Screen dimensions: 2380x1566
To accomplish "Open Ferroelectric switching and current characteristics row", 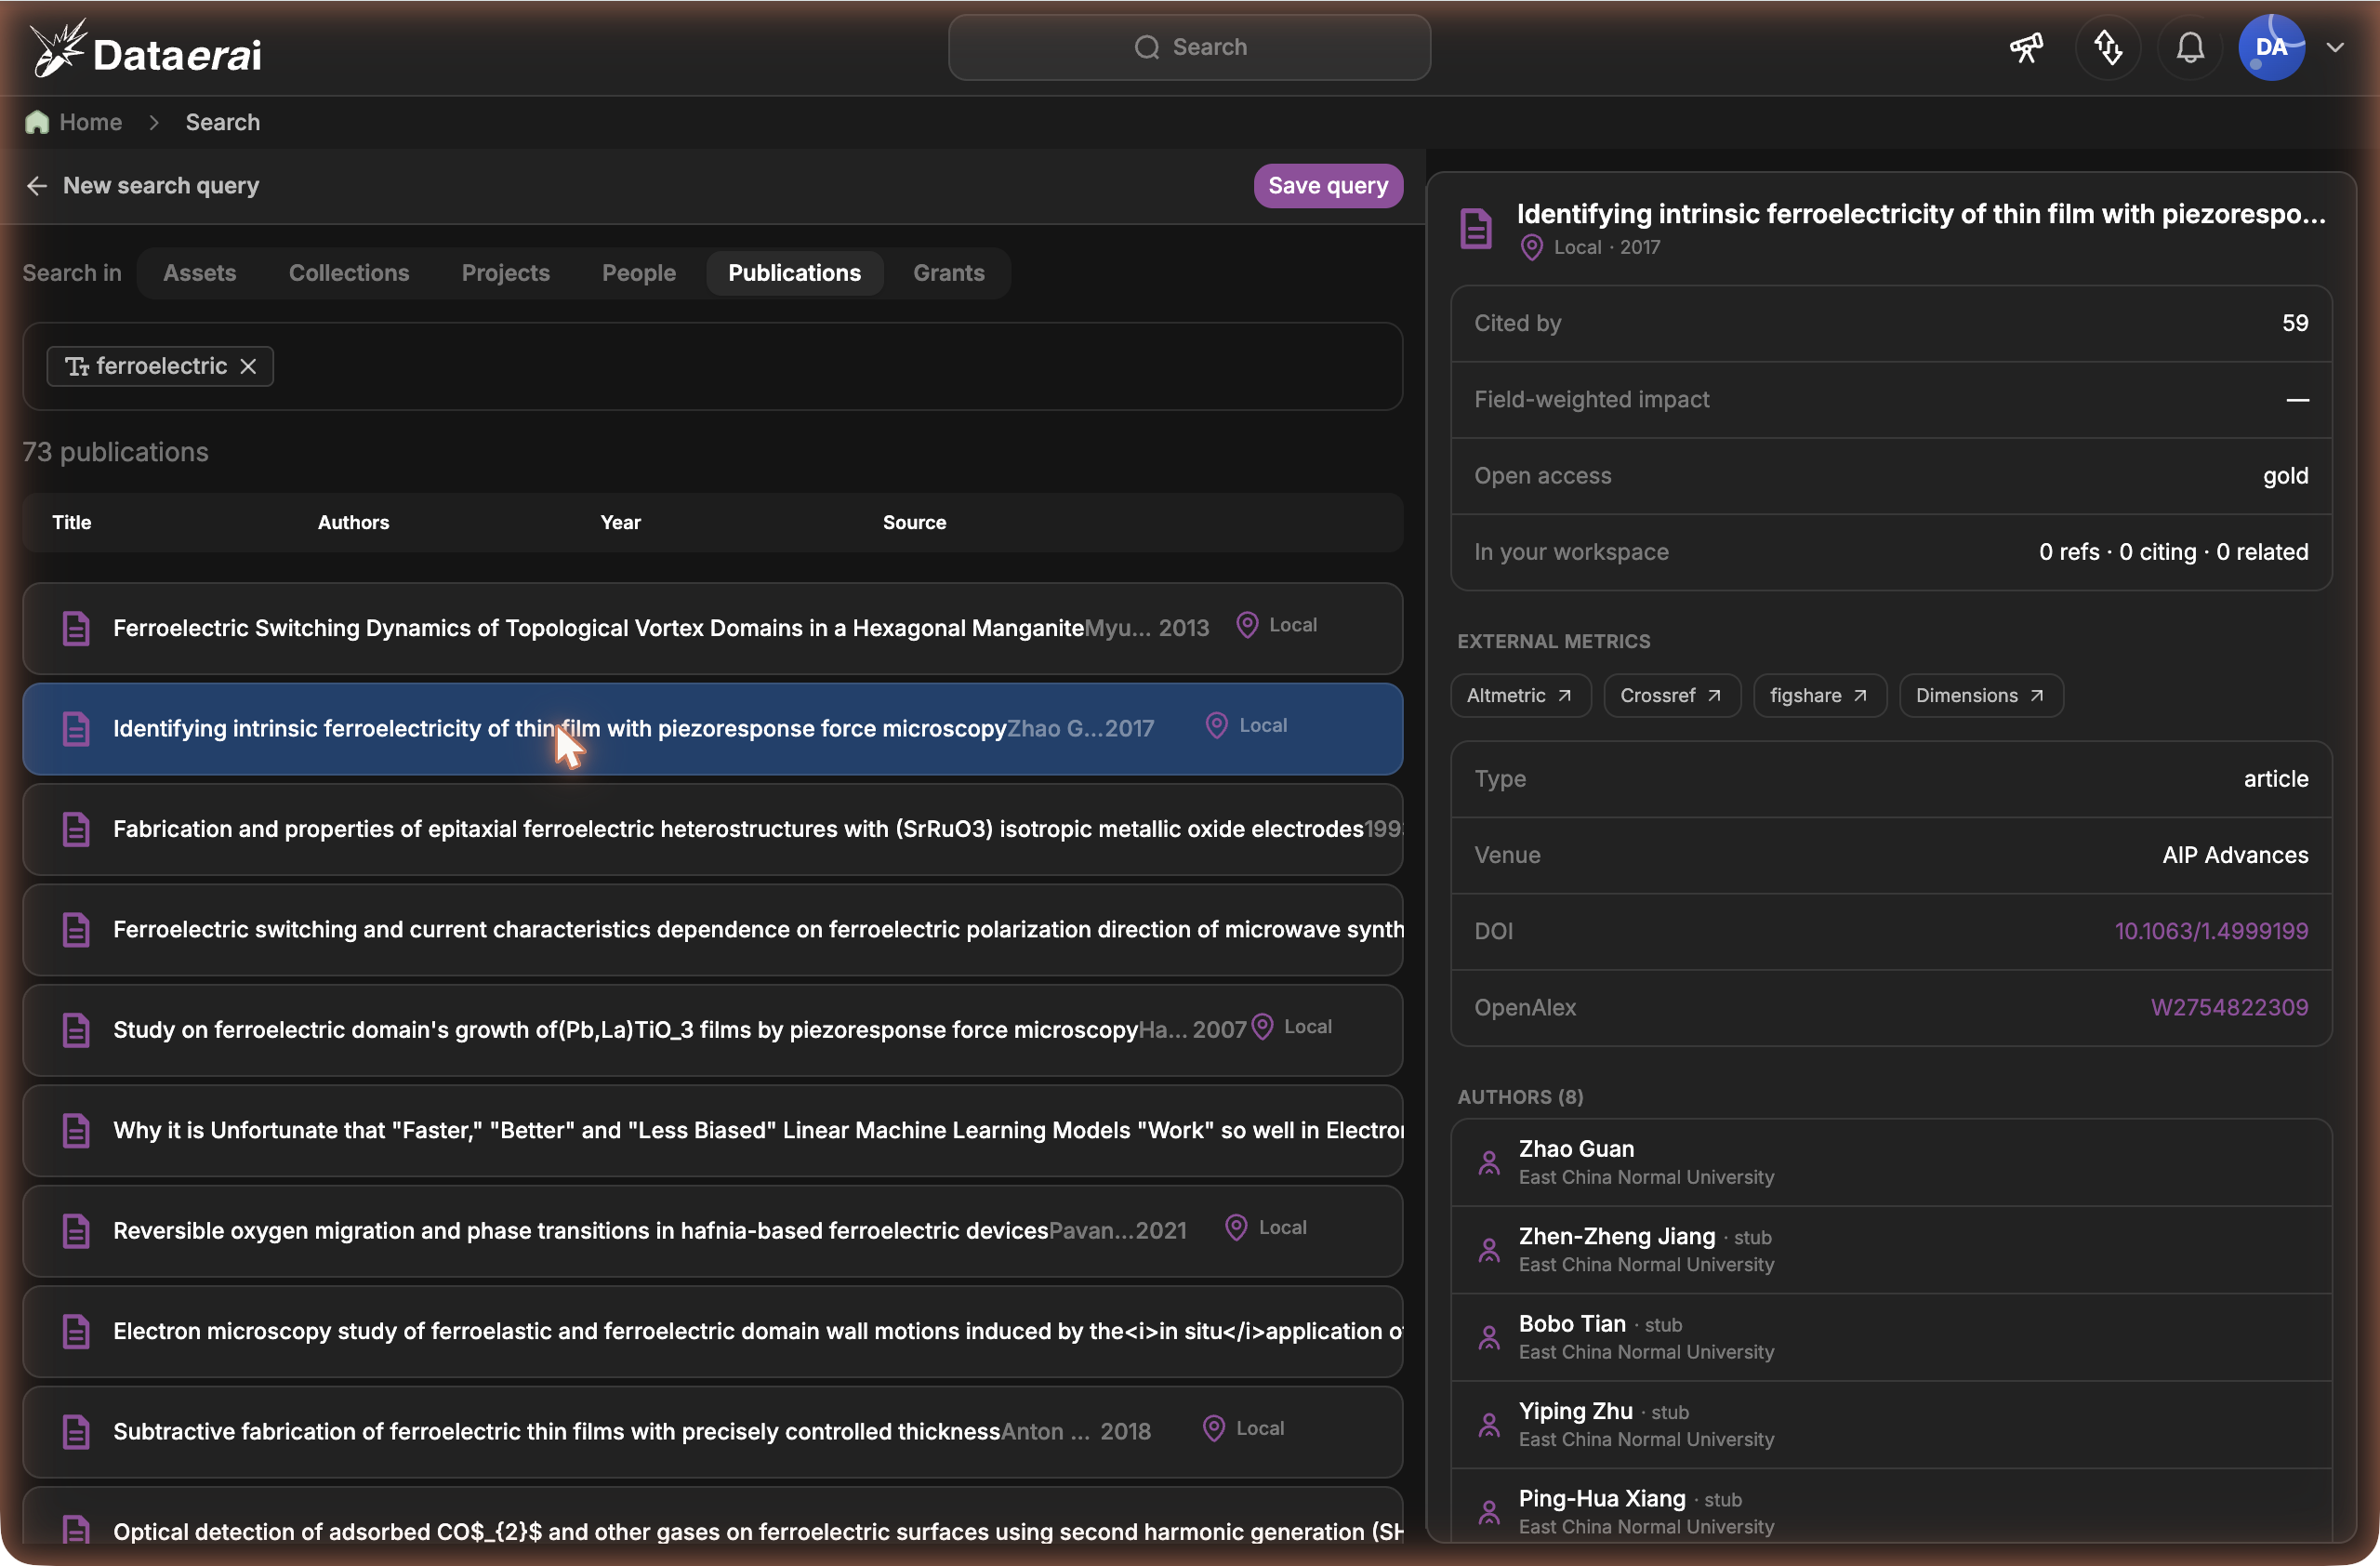I will coord(712,930).
